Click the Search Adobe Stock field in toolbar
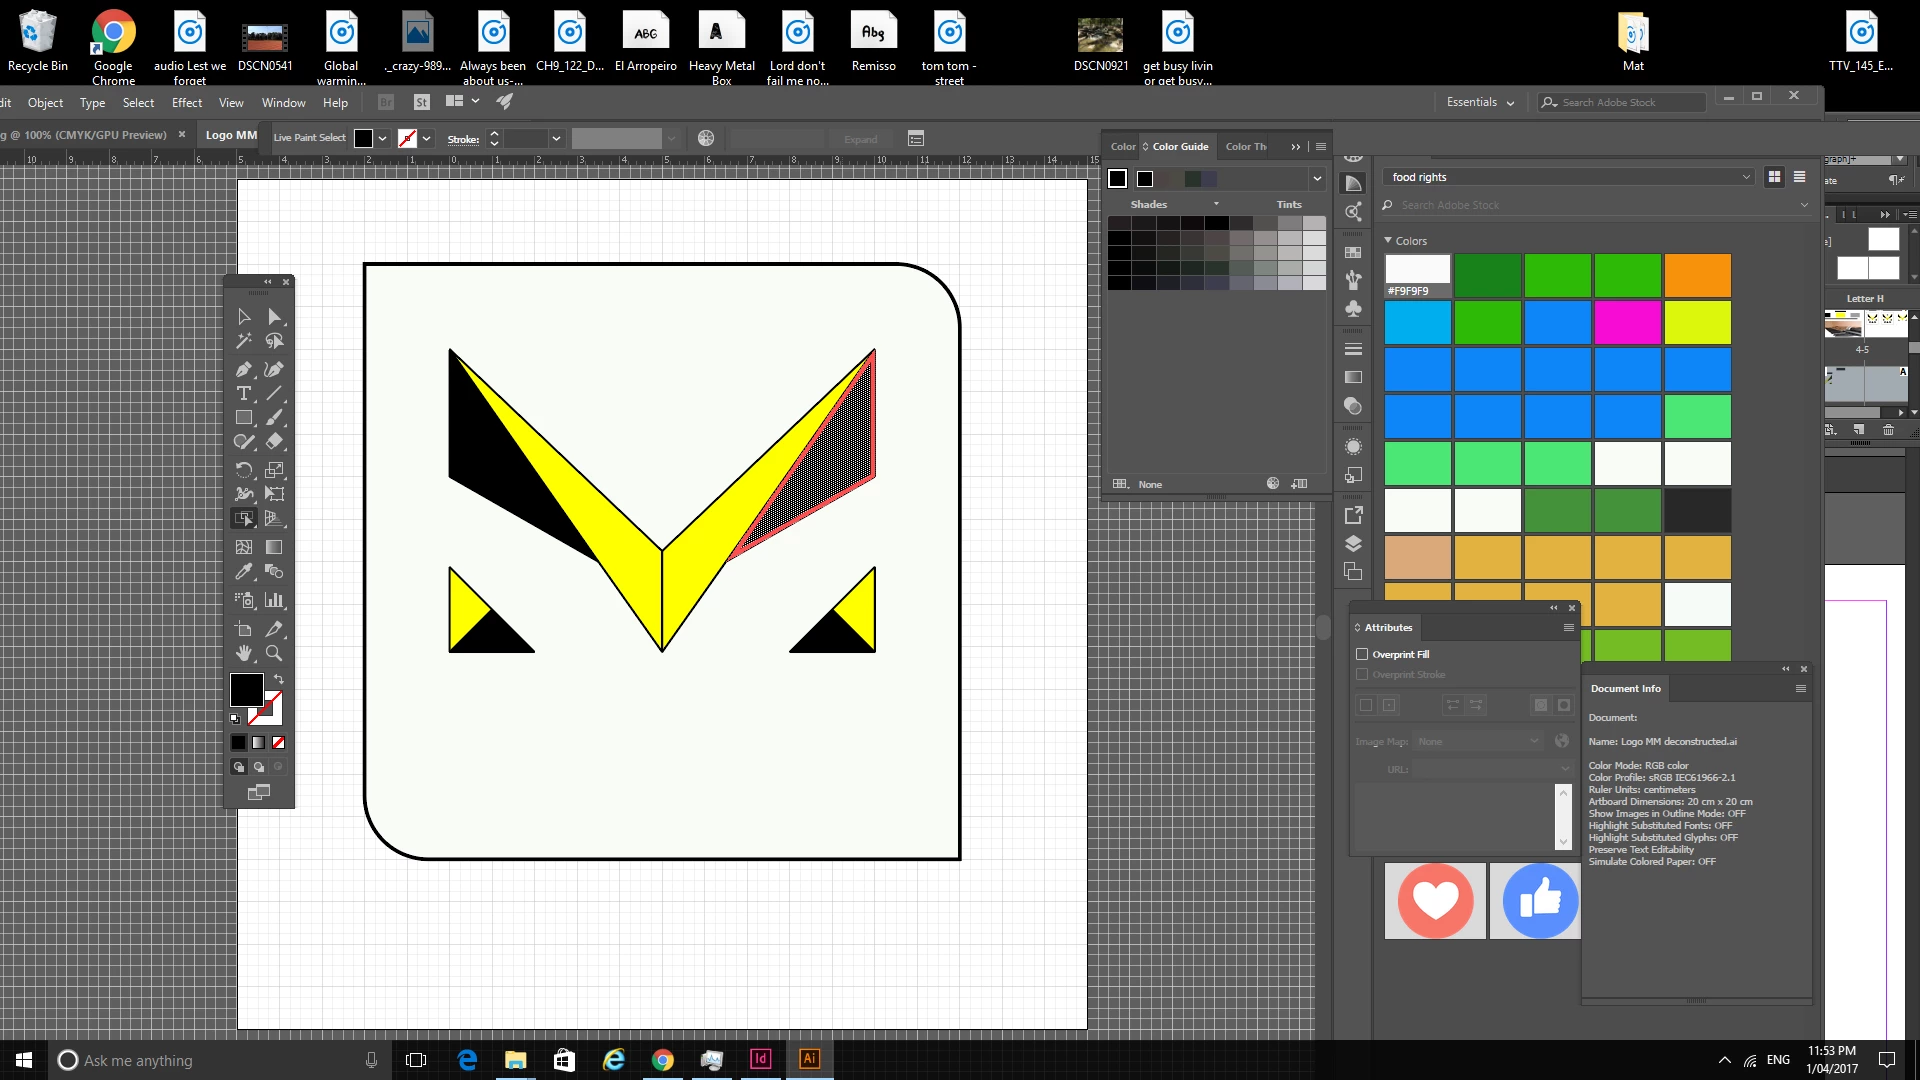 pos(1621,102)
